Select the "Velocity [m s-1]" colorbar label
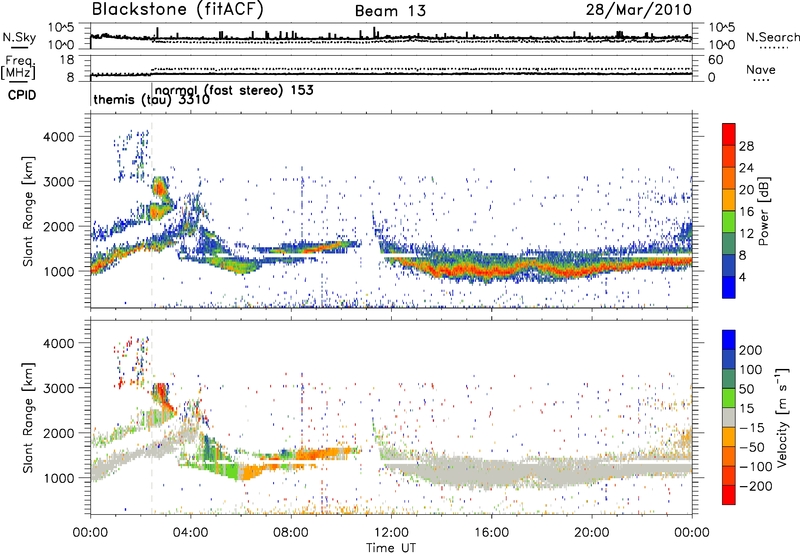 [782, 417]
